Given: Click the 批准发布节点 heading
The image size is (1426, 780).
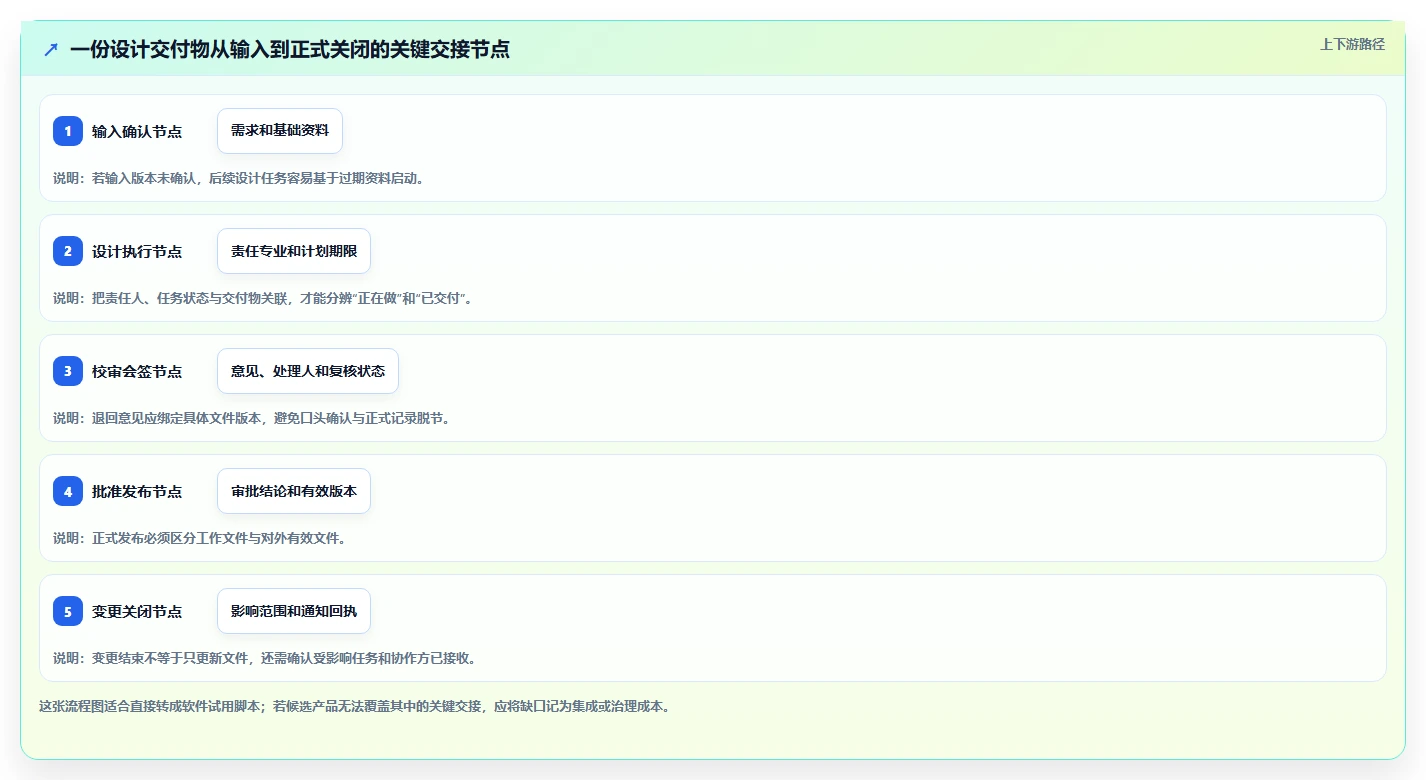Looking at the screenshot, I should [137, 491].
